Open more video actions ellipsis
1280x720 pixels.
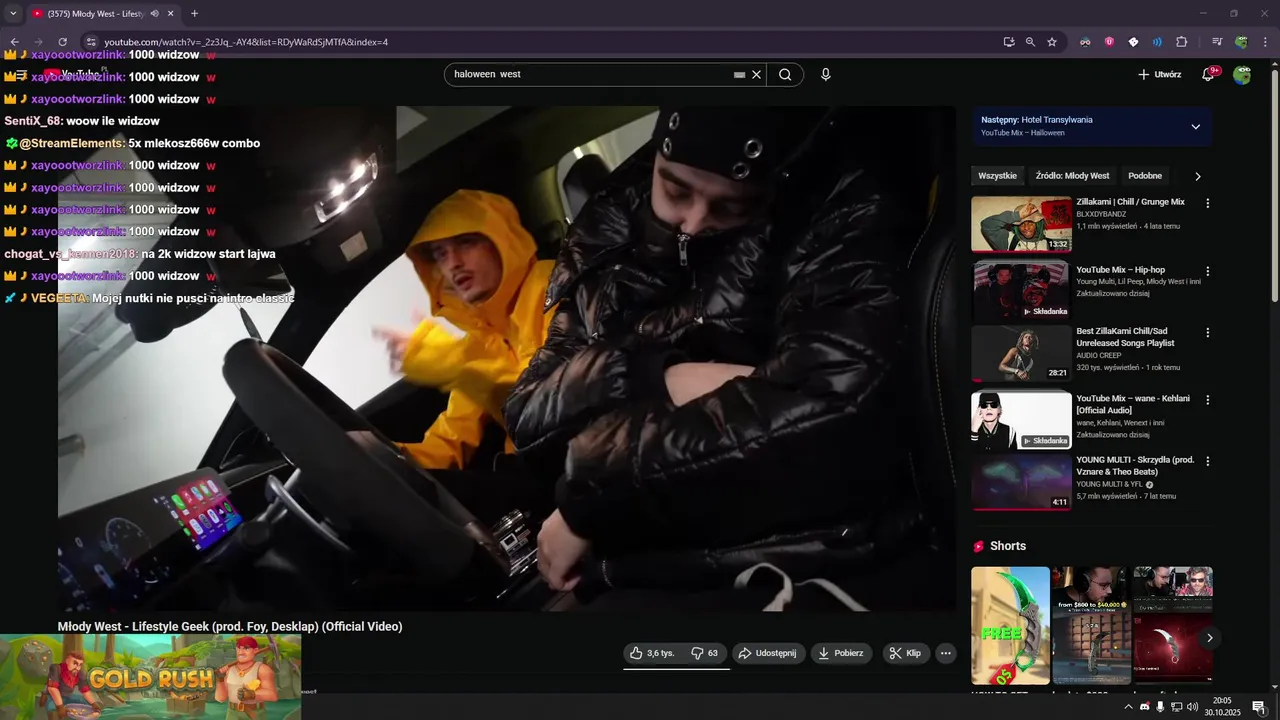tap(946, 653)
